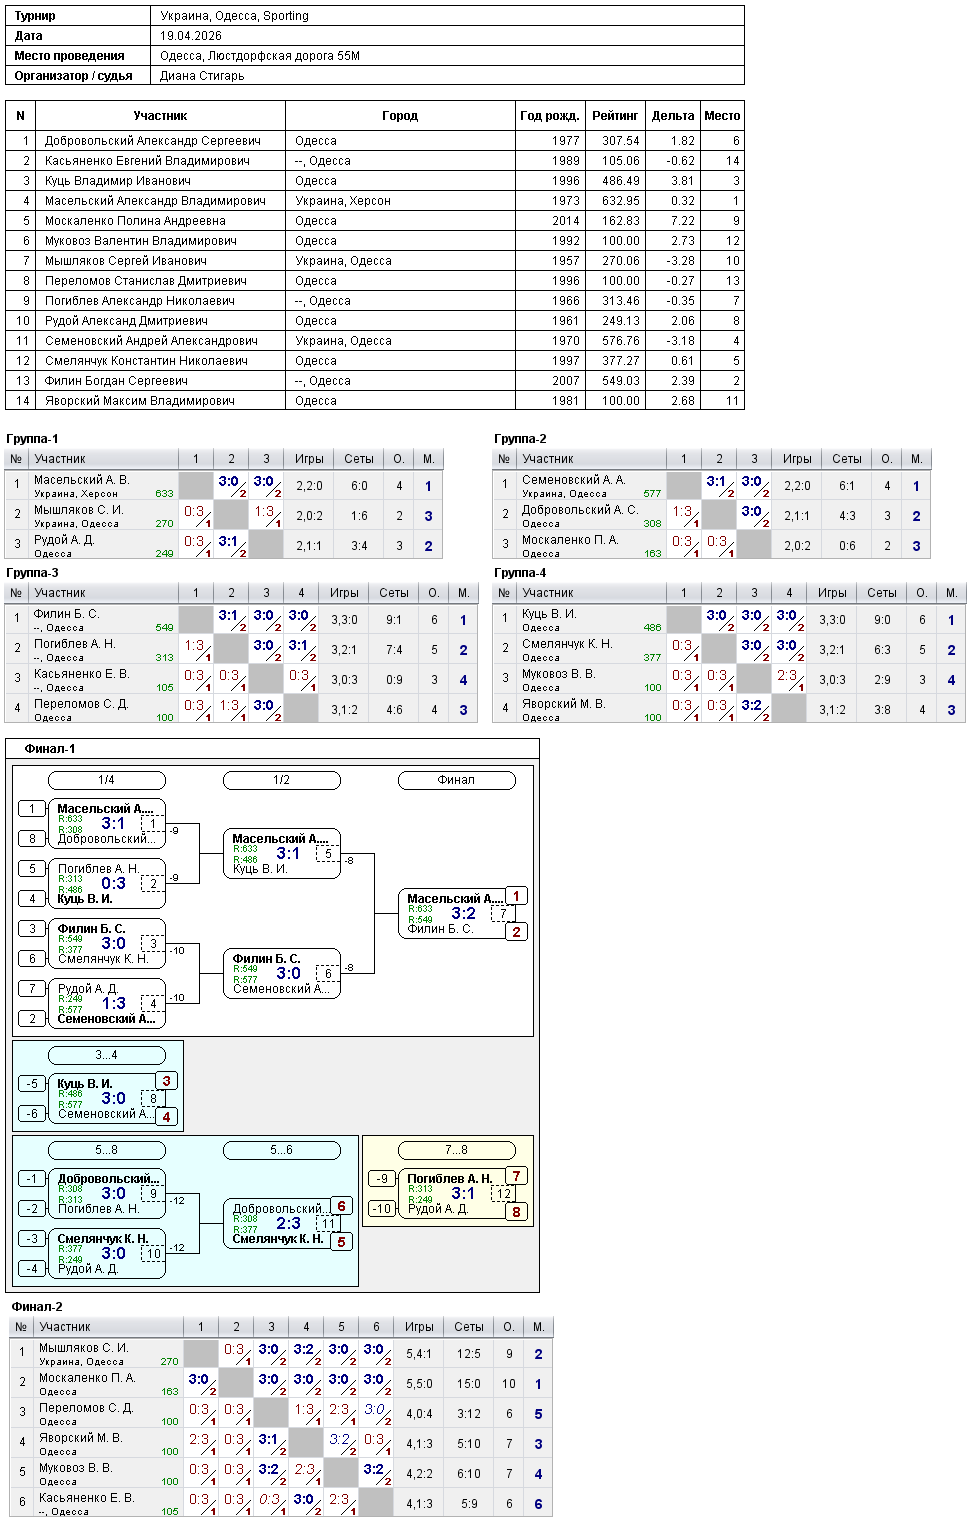Click Сеты column header in Группа-4
The height and width of the screenshot is (1522, 976).
[882, 593]
